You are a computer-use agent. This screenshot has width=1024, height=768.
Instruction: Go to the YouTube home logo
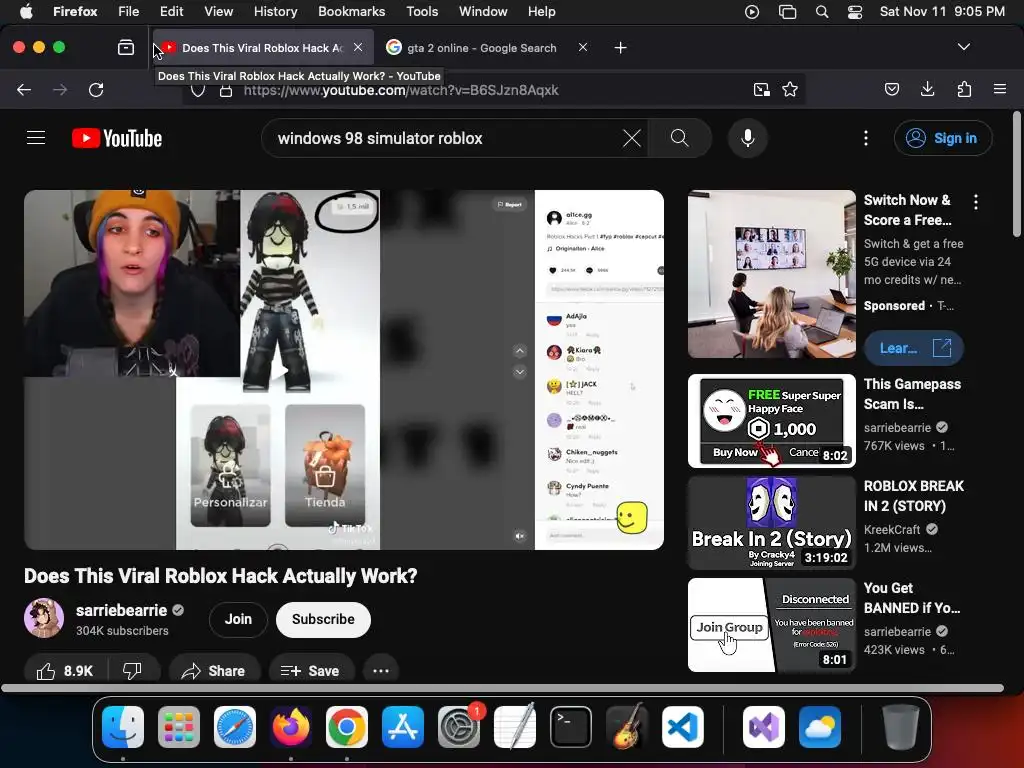(117, 138)
